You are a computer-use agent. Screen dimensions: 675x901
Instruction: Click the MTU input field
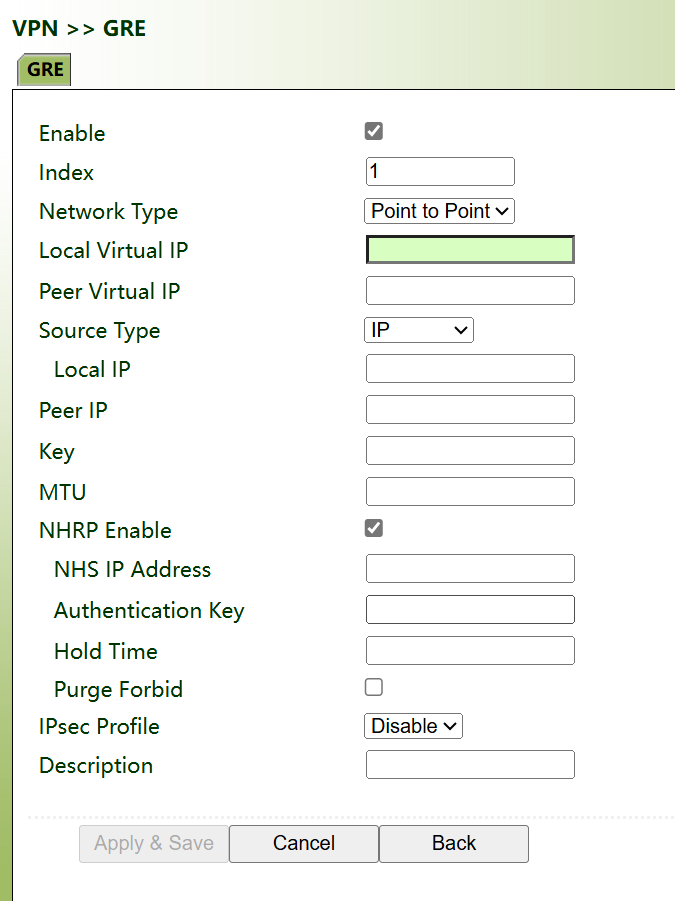coord(470,491)
